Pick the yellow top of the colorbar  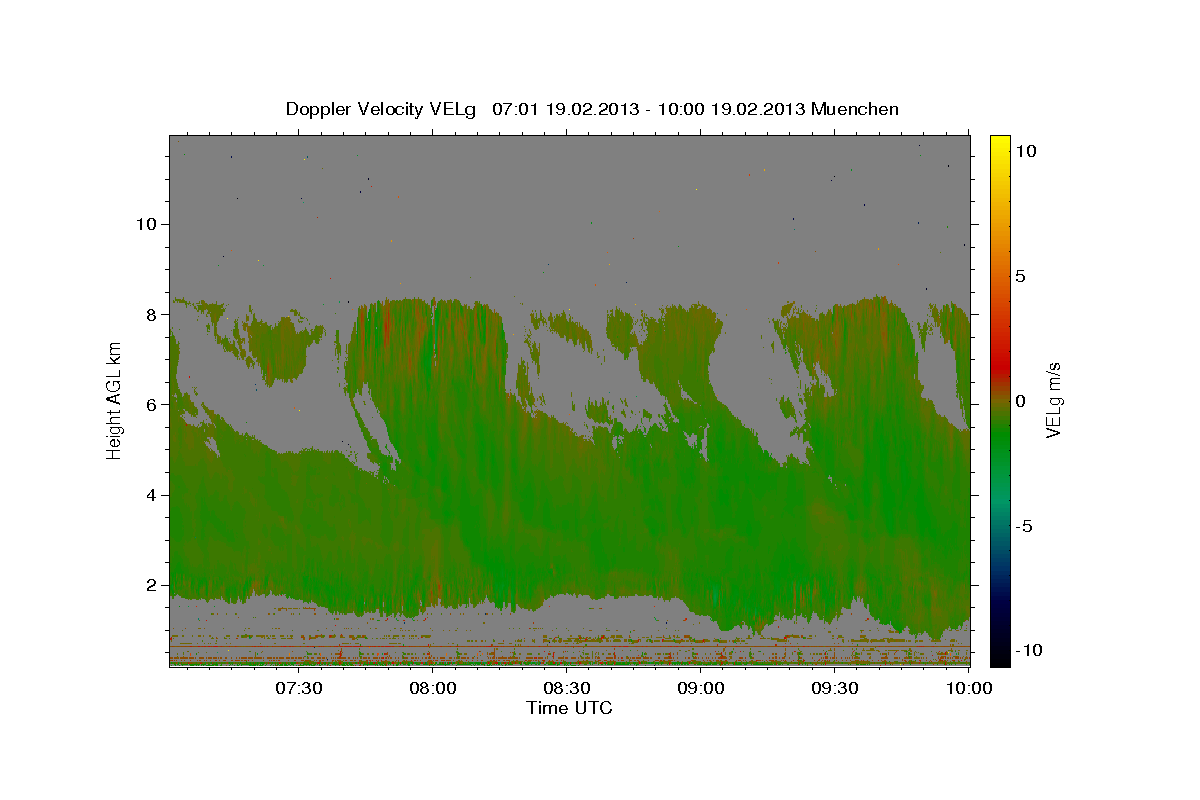pyautogui.click(x=999, y=145)
